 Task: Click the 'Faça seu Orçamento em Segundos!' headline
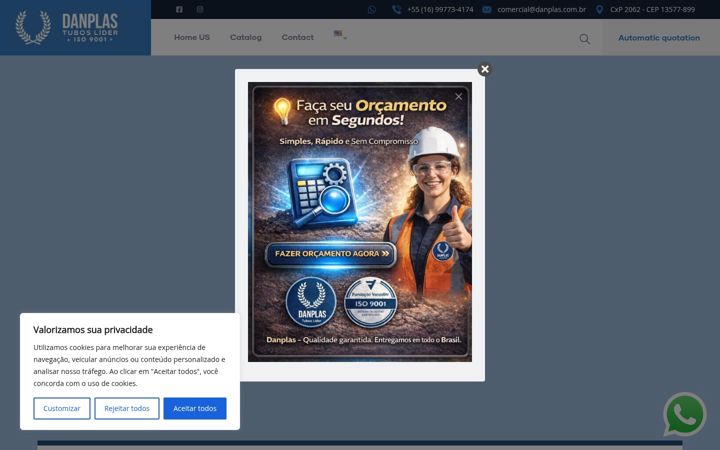[x=371, y=112]
